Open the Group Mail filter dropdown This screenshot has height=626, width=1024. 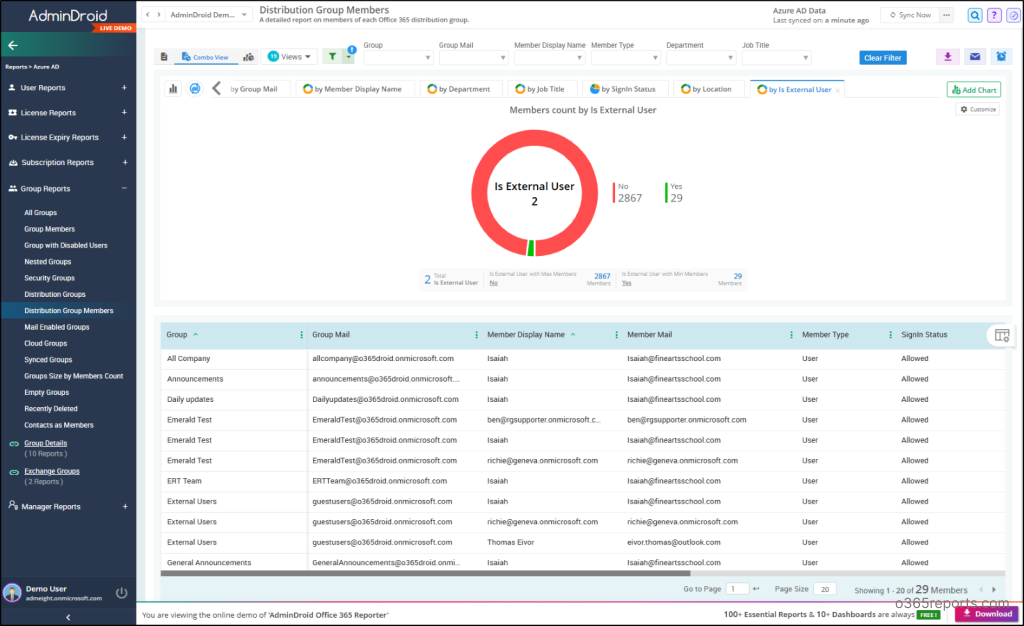(473, 57)
